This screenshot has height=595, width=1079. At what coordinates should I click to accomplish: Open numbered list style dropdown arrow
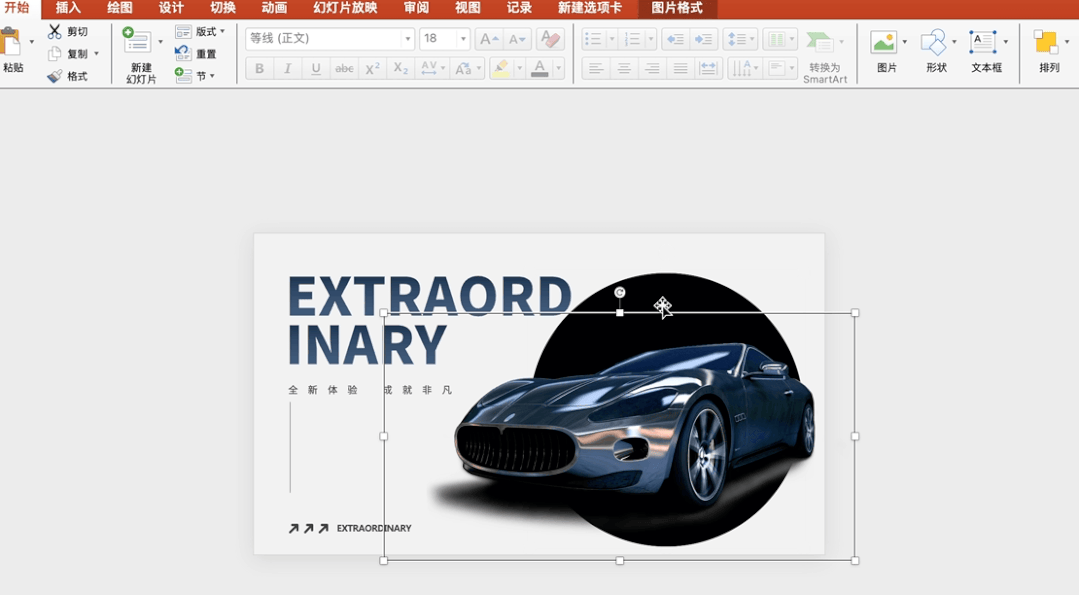pyautogui.click(x=651, y=39)
